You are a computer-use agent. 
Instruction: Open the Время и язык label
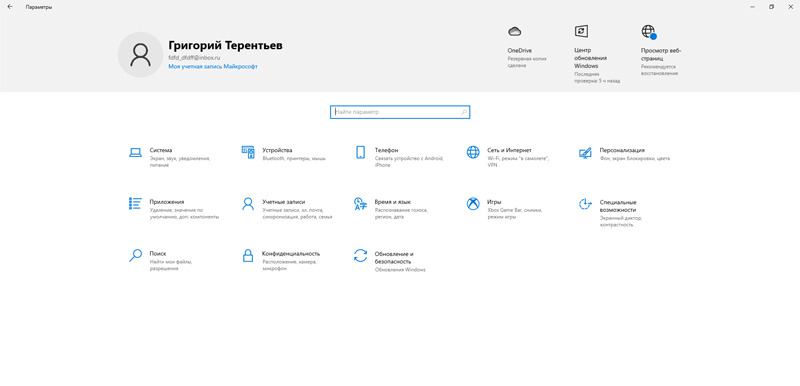393,202
